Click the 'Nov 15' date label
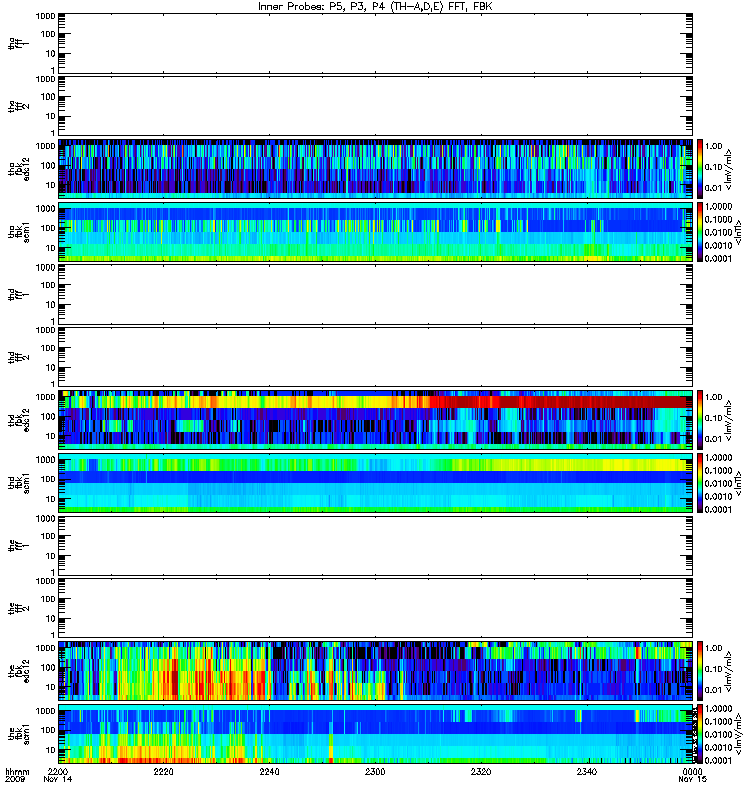Viewport: 750px width, 800px height. pos(692,779)
